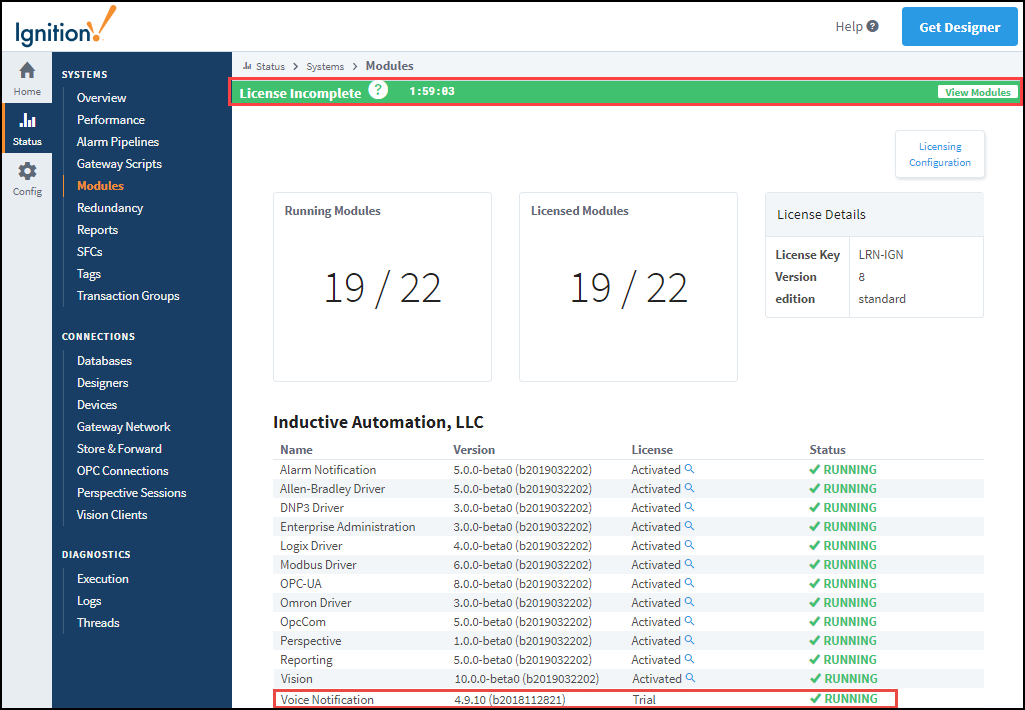Open Designers connections page
The height and width of the screenshot is (710, 1025).
coord(103,383)
